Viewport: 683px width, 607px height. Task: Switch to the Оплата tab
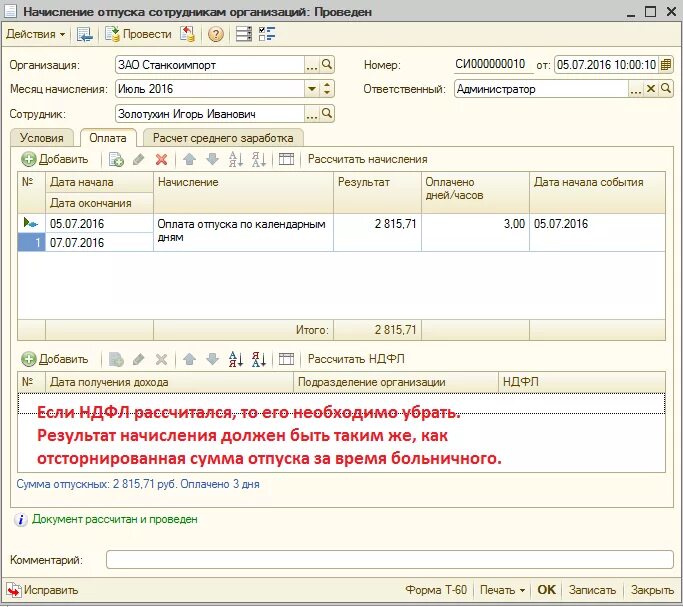point(108,138)
